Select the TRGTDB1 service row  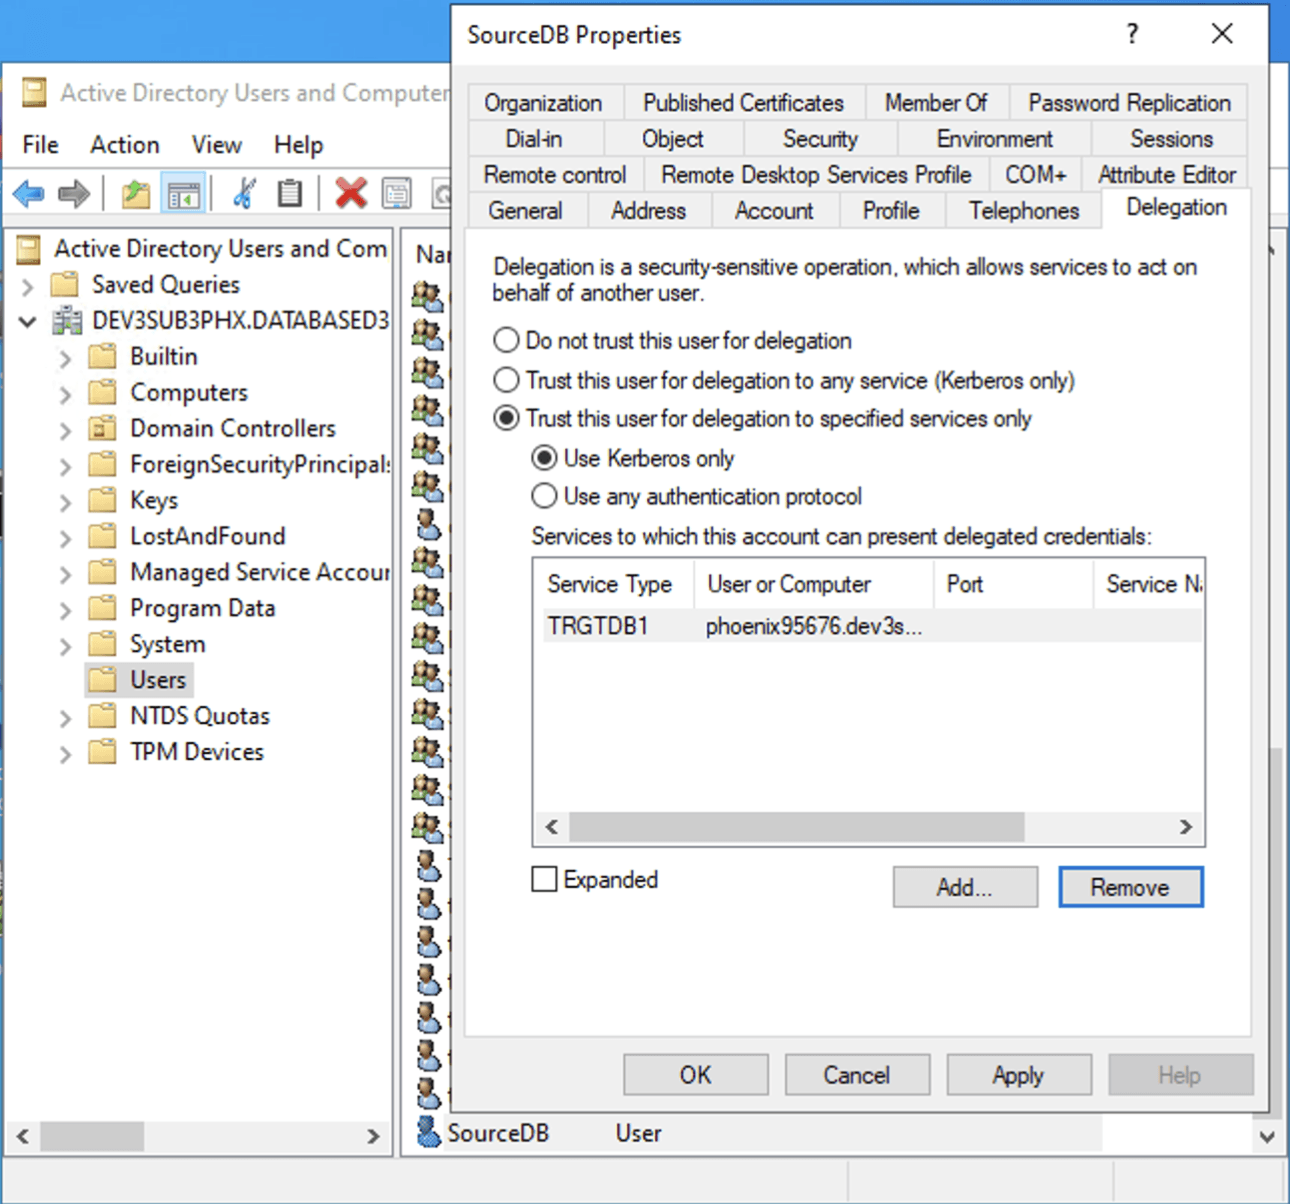point(700,625)
